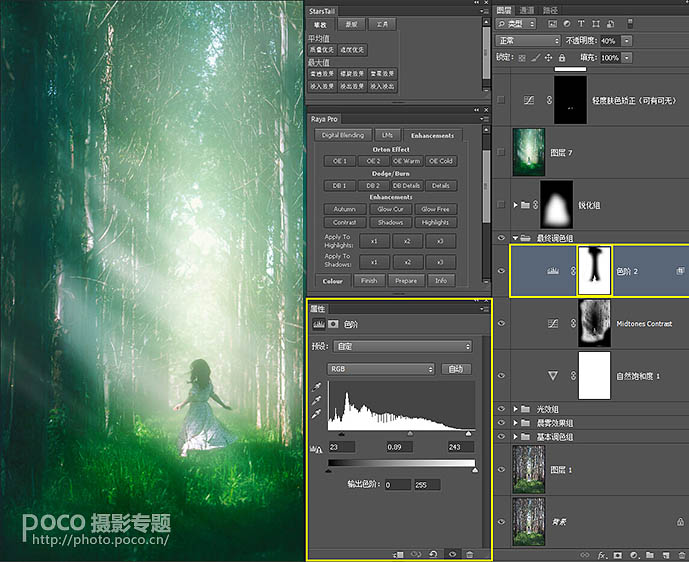Expand the 基本调色组 group
Viewport: 689px width, 562px height.
[x=515, y=437]
